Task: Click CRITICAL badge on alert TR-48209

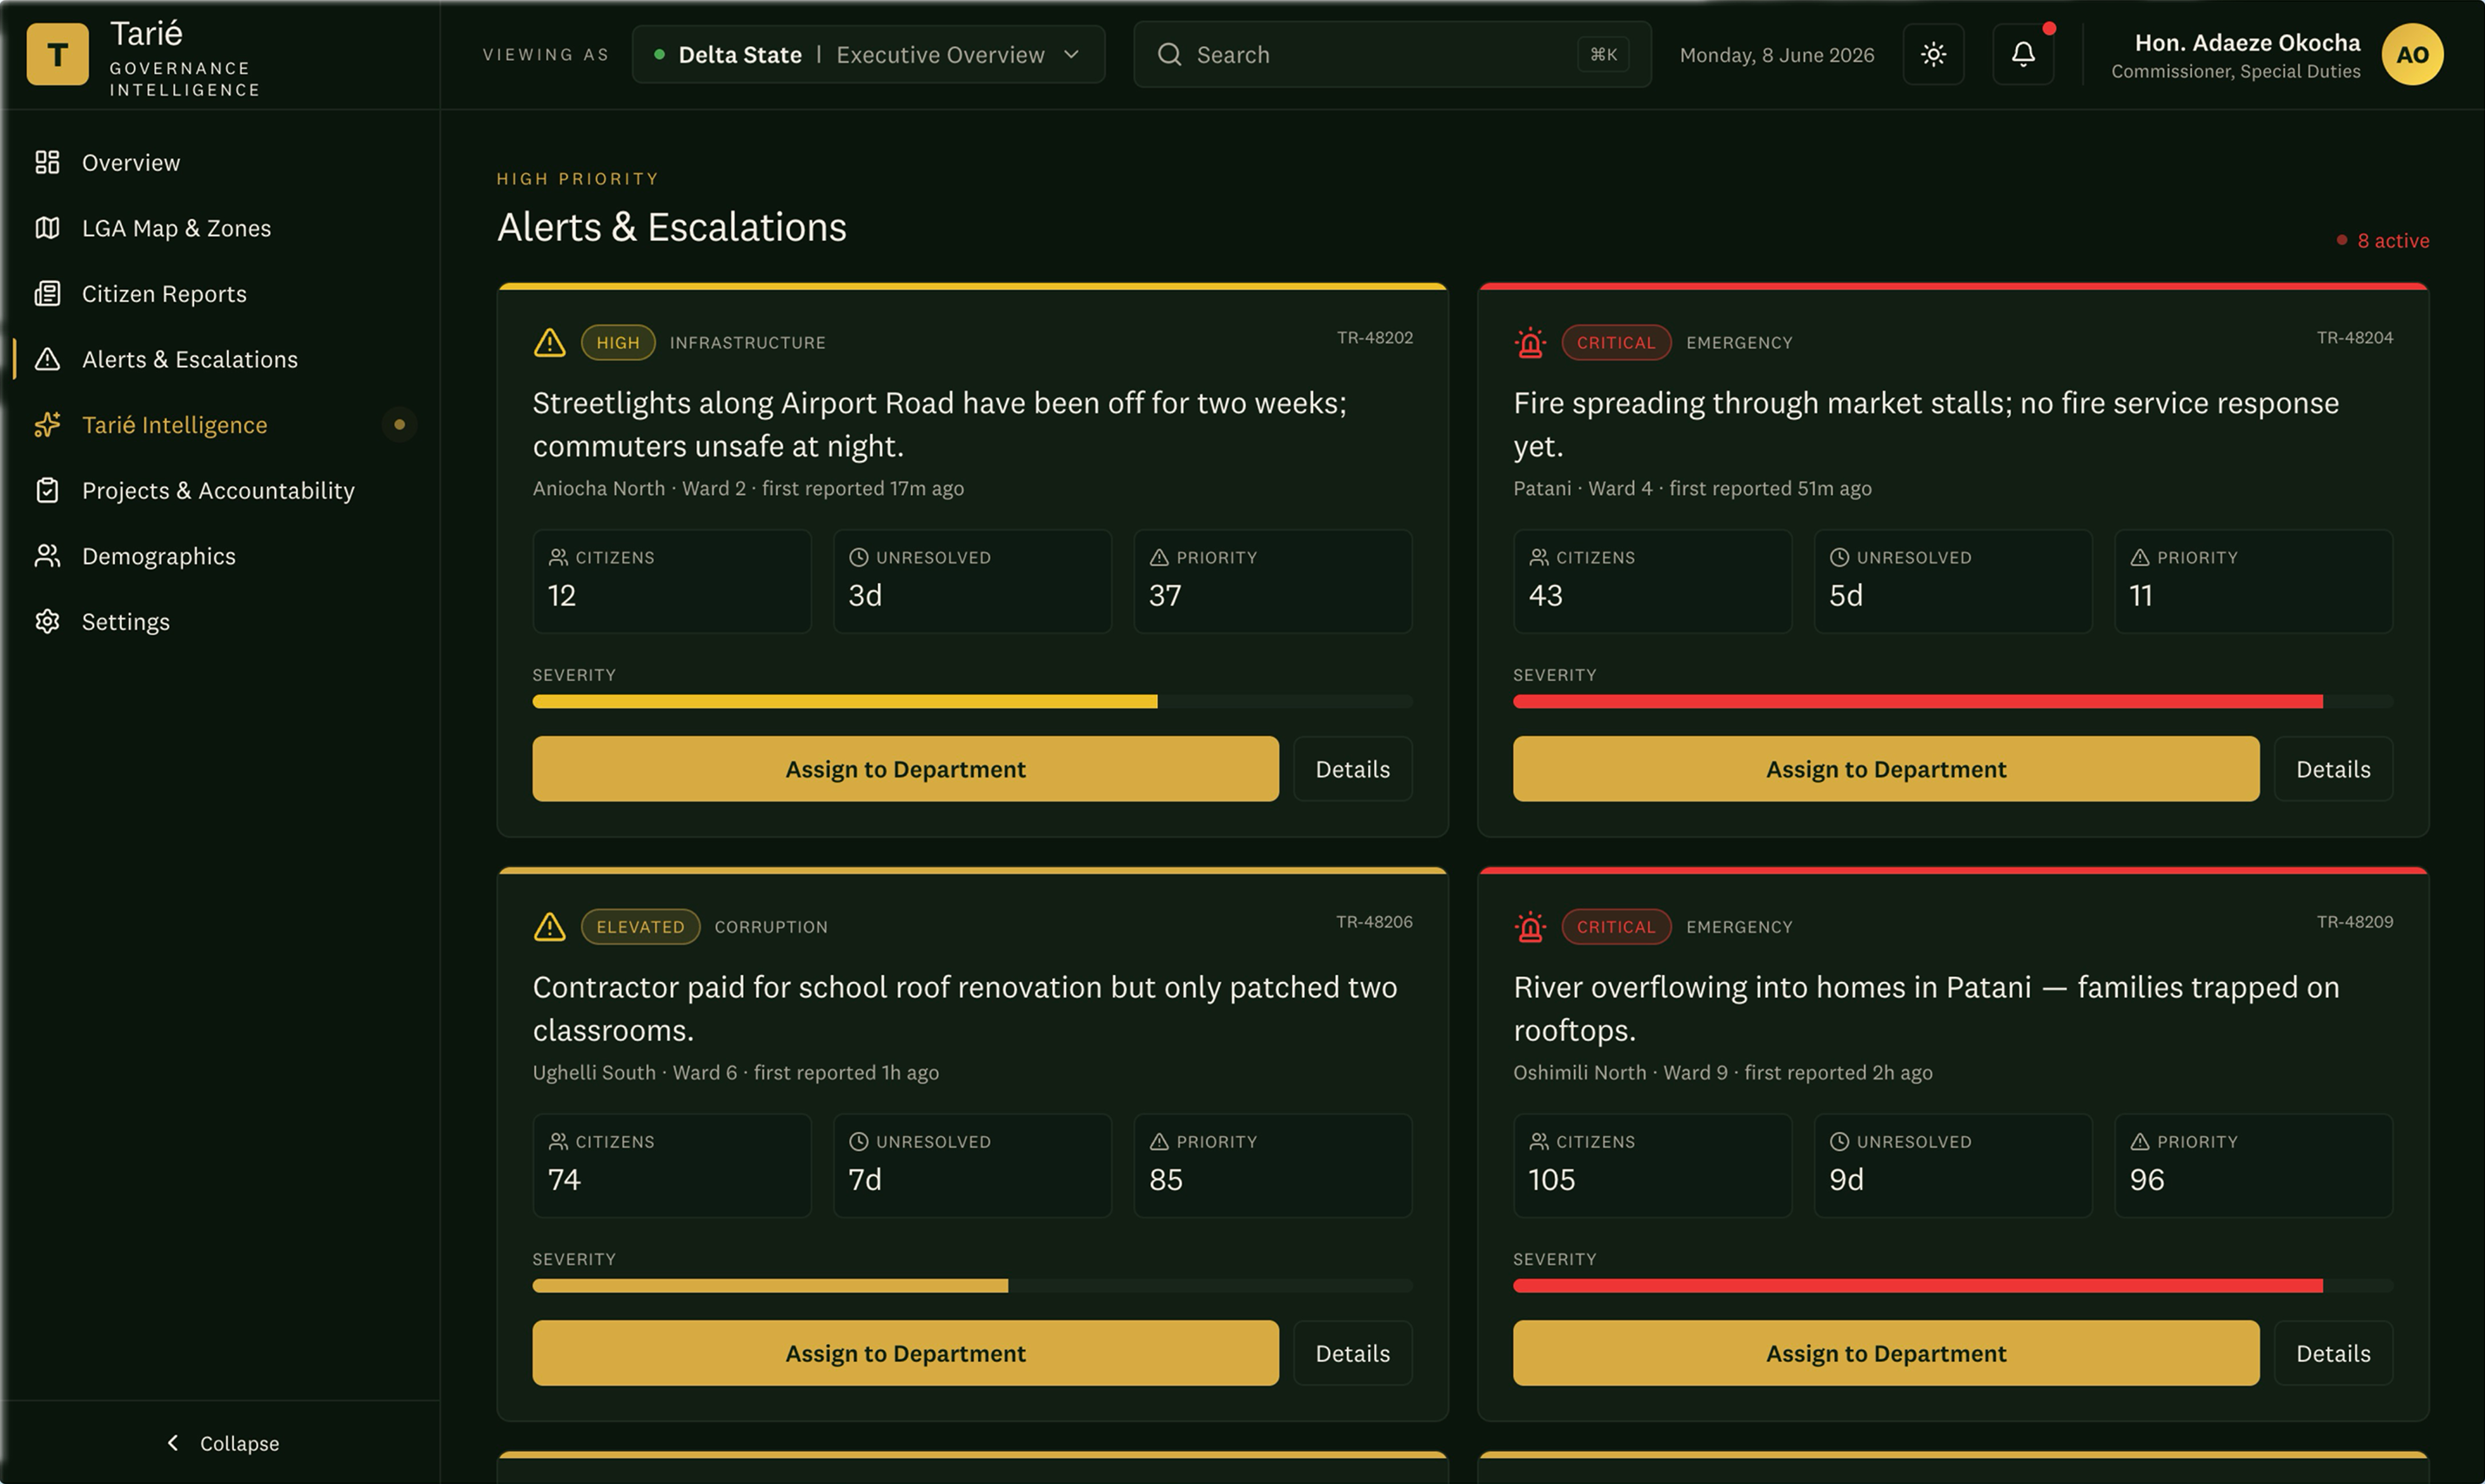Action: tap(1616, 926)
